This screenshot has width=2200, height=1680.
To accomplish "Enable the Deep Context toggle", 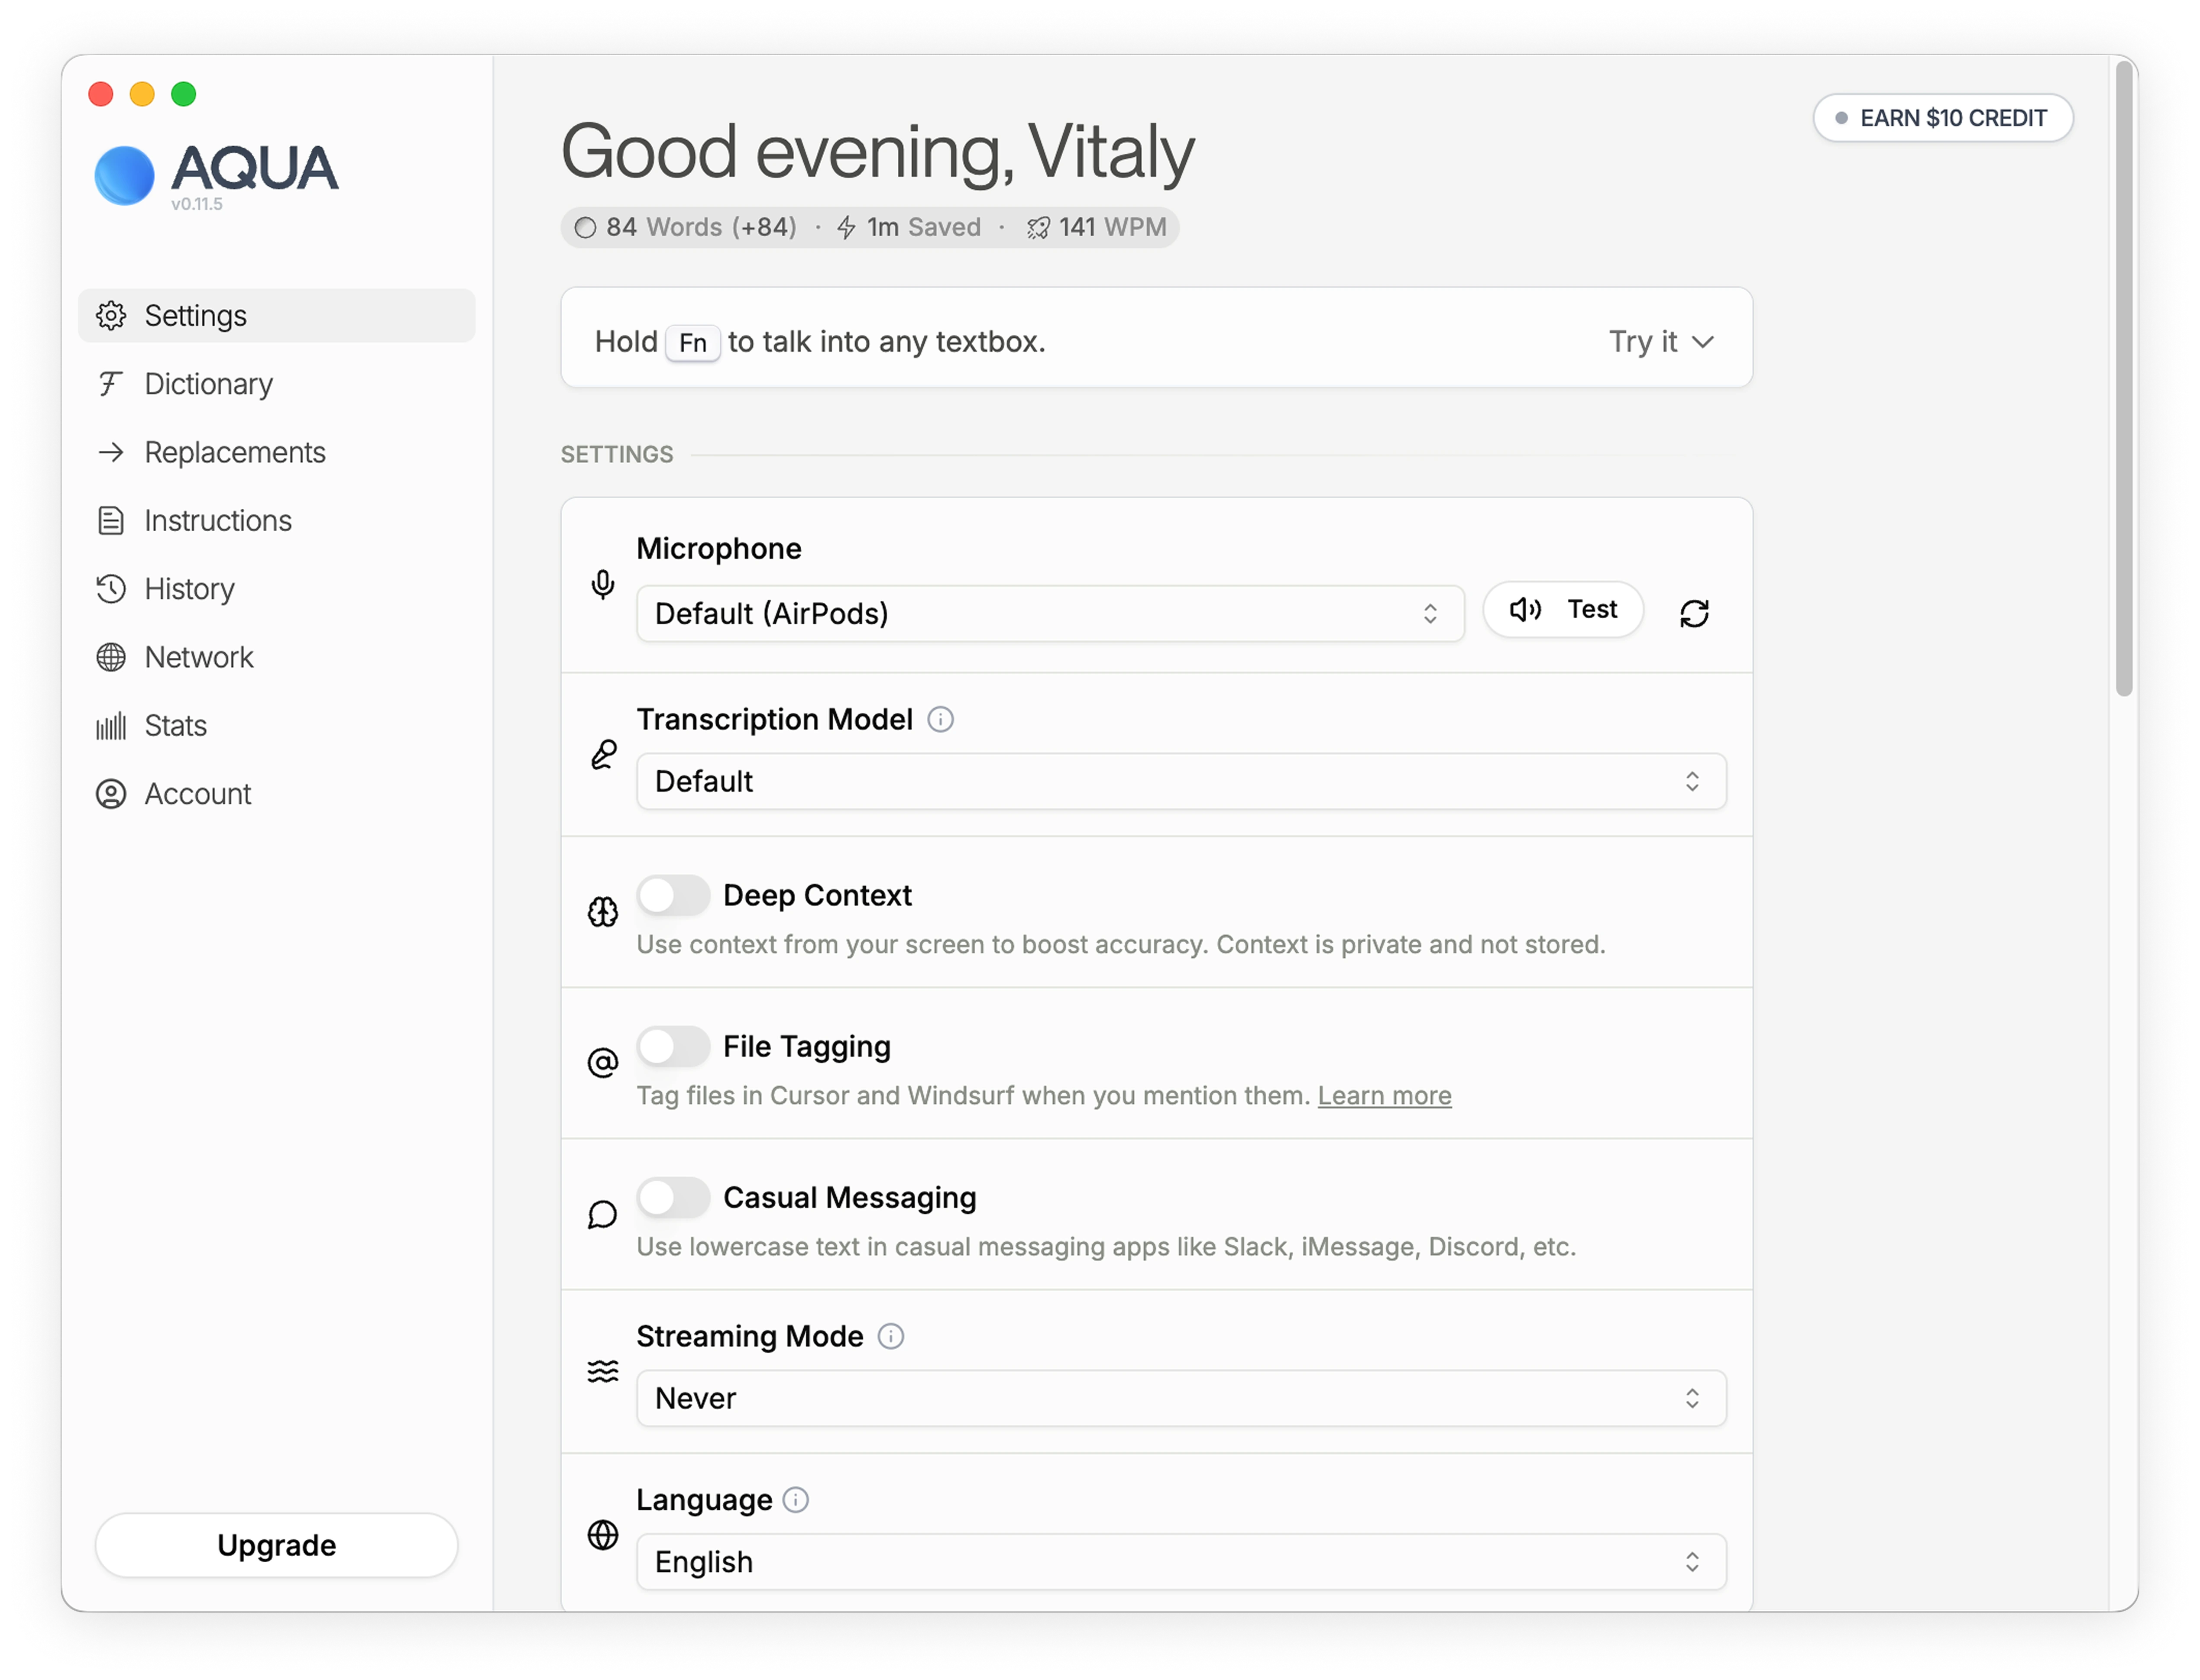I will coord(673,895).
